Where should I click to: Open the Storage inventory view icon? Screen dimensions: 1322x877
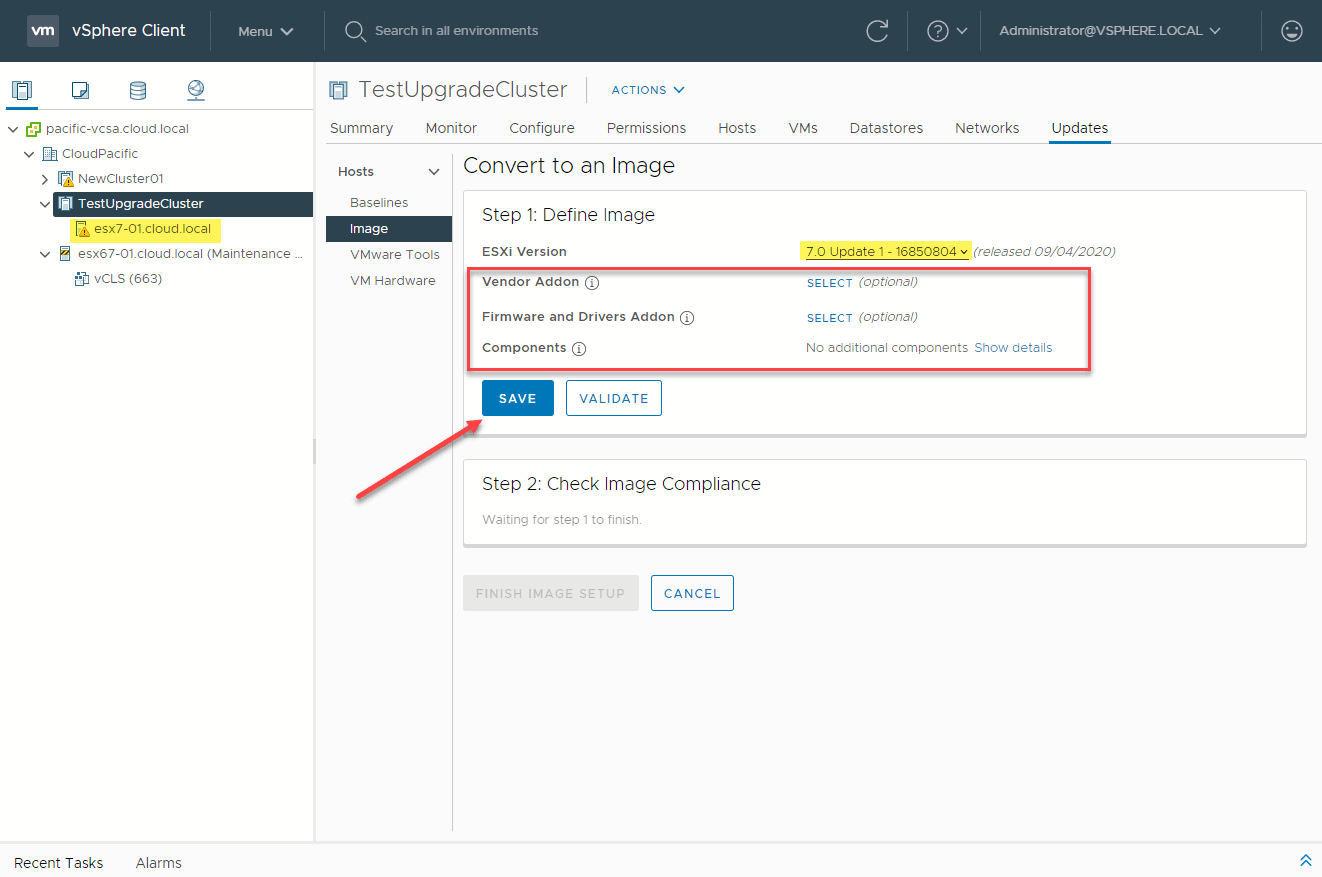tap(138, 90)
